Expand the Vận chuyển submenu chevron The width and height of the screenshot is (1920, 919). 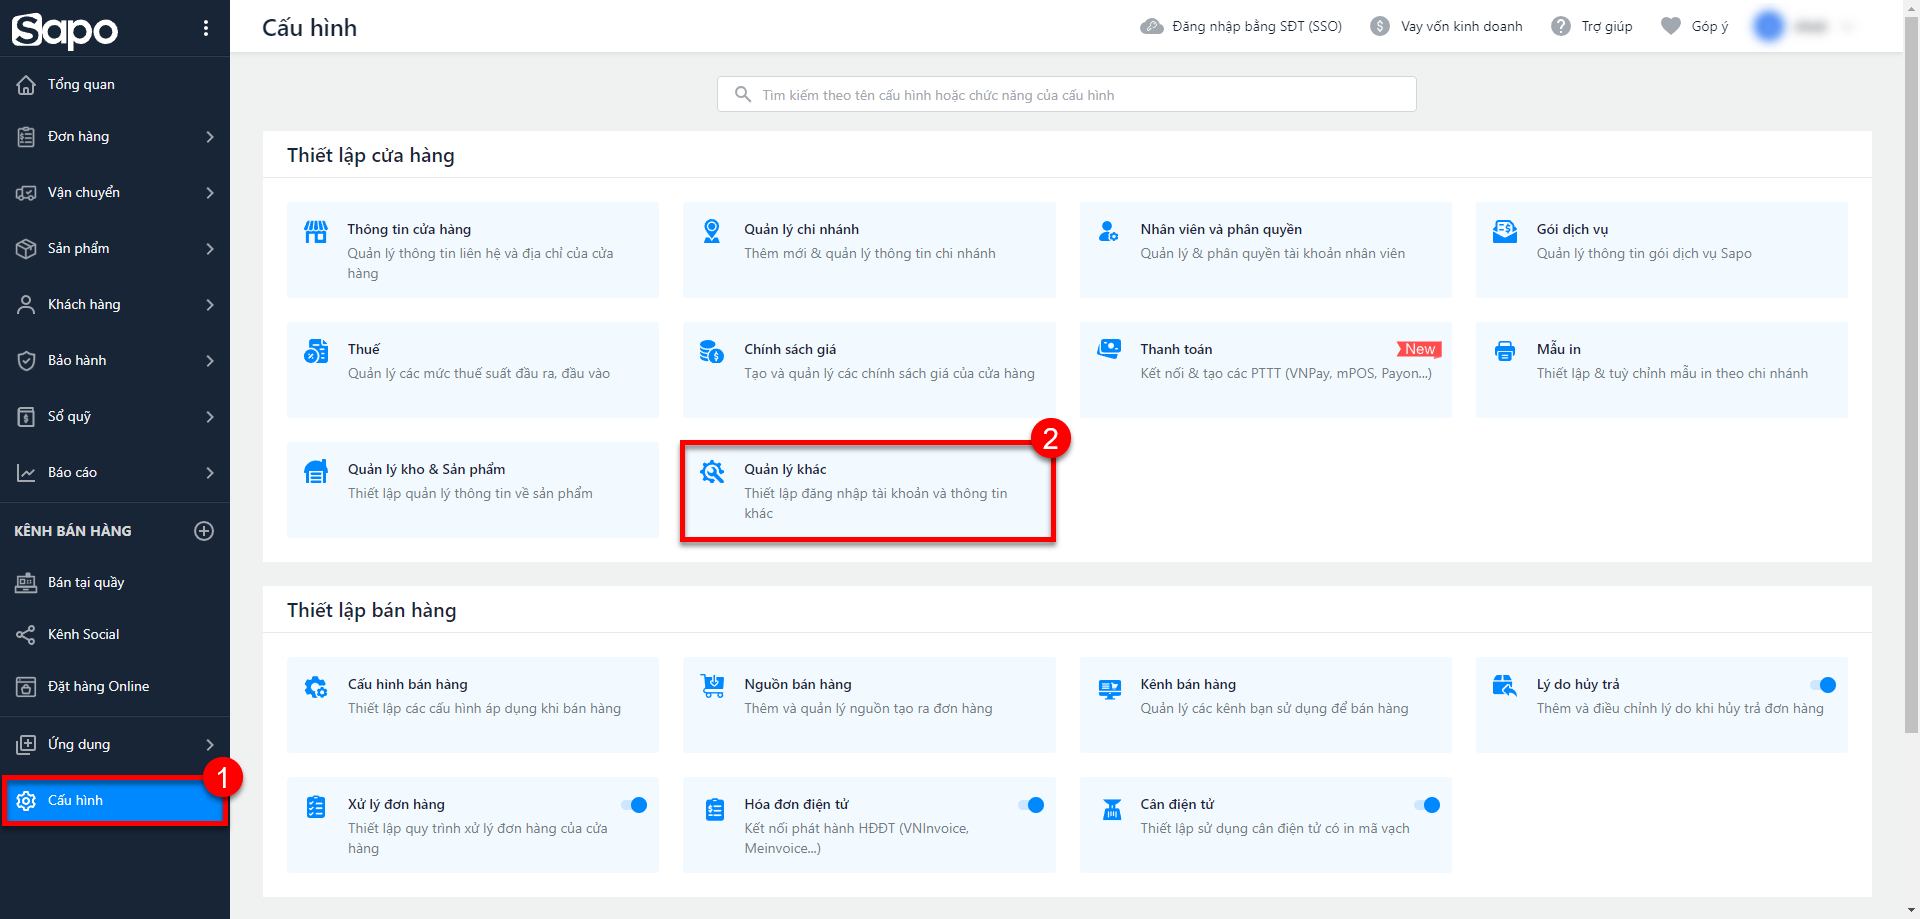210,193
